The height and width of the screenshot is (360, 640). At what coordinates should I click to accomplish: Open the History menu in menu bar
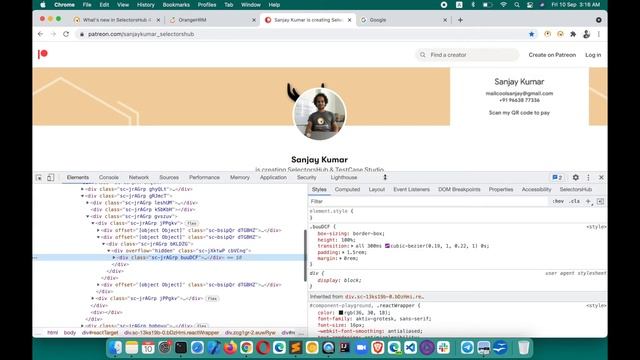pyautogui.click(x=146, y=5)
